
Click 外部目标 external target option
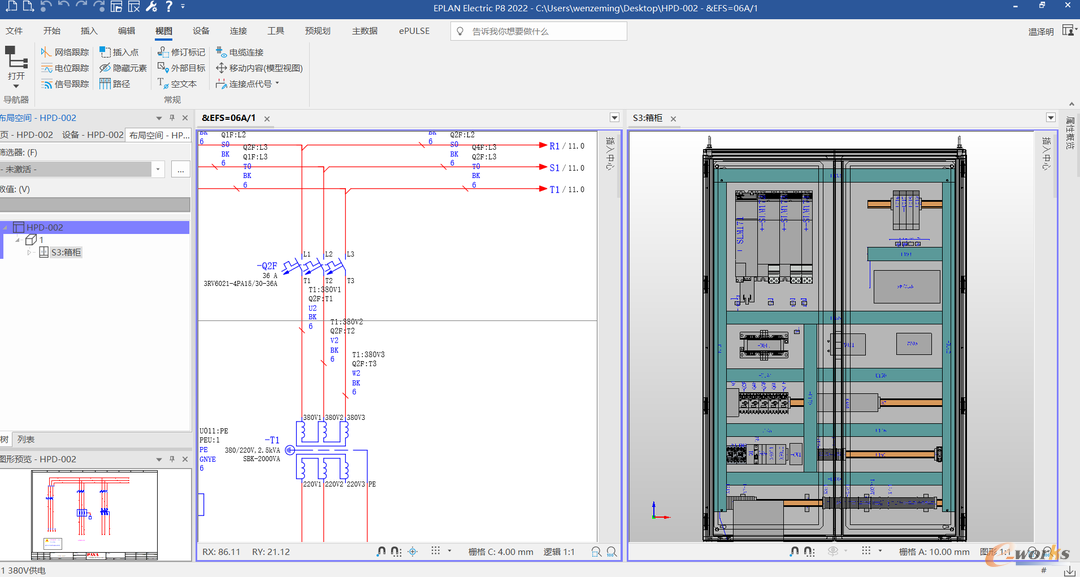181,67
